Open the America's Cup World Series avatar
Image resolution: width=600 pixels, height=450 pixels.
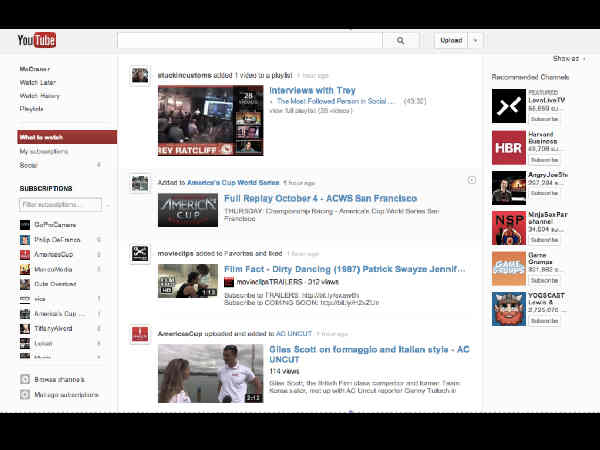pos(140,183)
